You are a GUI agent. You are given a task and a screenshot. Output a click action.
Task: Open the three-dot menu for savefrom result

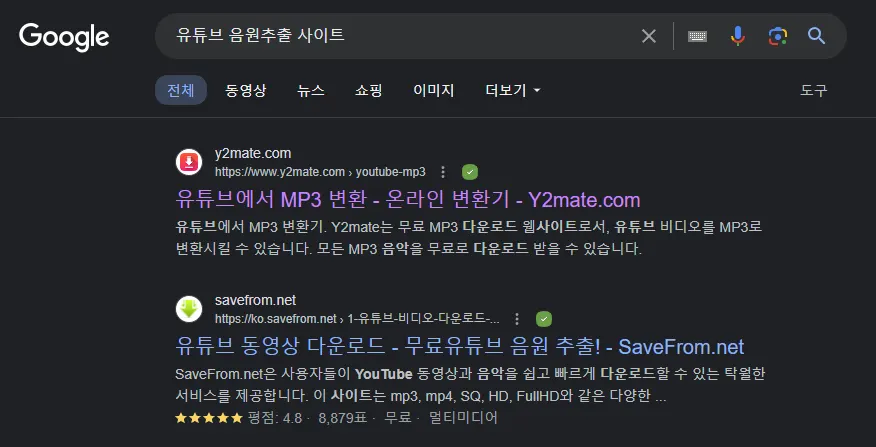pos(517,319)
